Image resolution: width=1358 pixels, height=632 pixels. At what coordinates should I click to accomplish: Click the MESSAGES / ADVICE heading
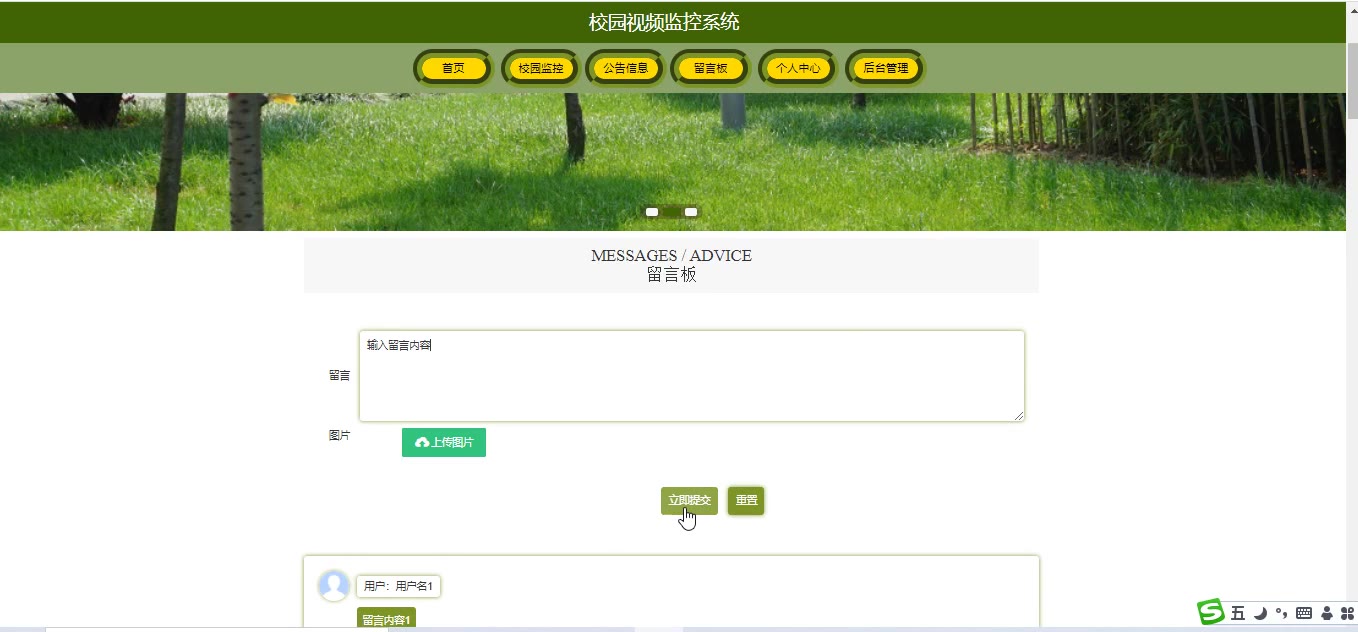pos(671,255)
